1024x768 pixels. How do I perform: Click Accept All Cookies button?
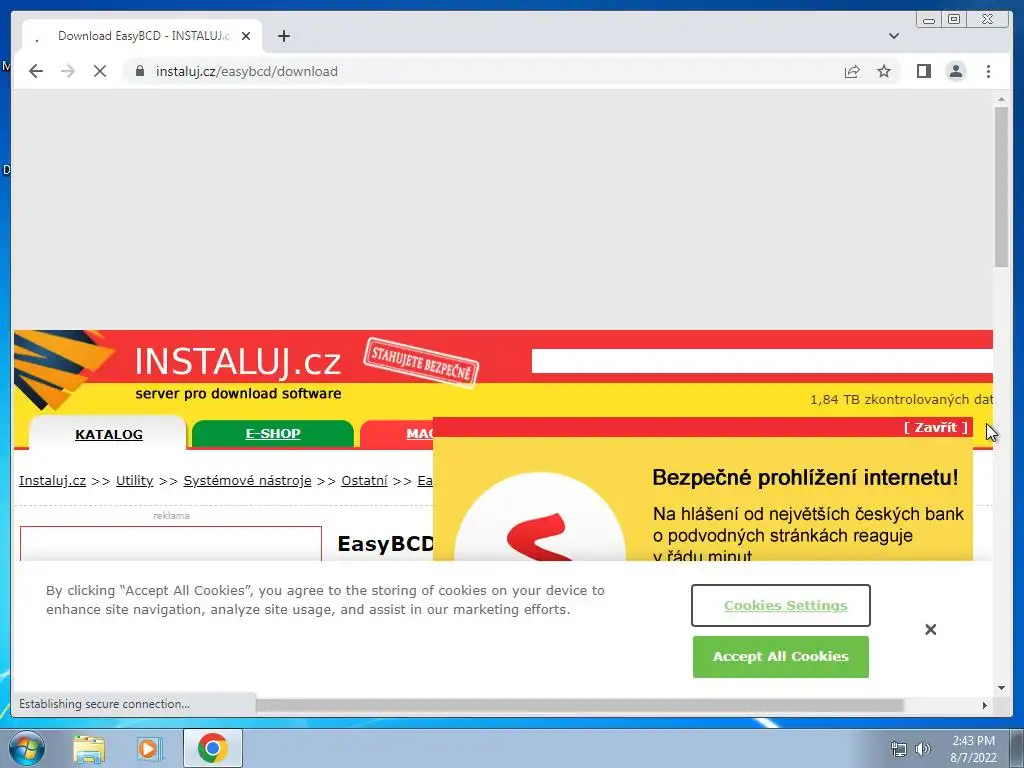780,656
